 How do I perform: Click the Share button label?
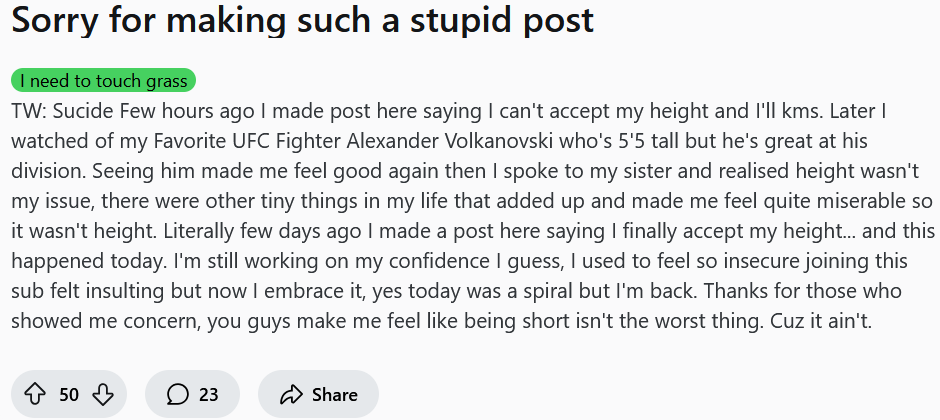pos(335,395)
